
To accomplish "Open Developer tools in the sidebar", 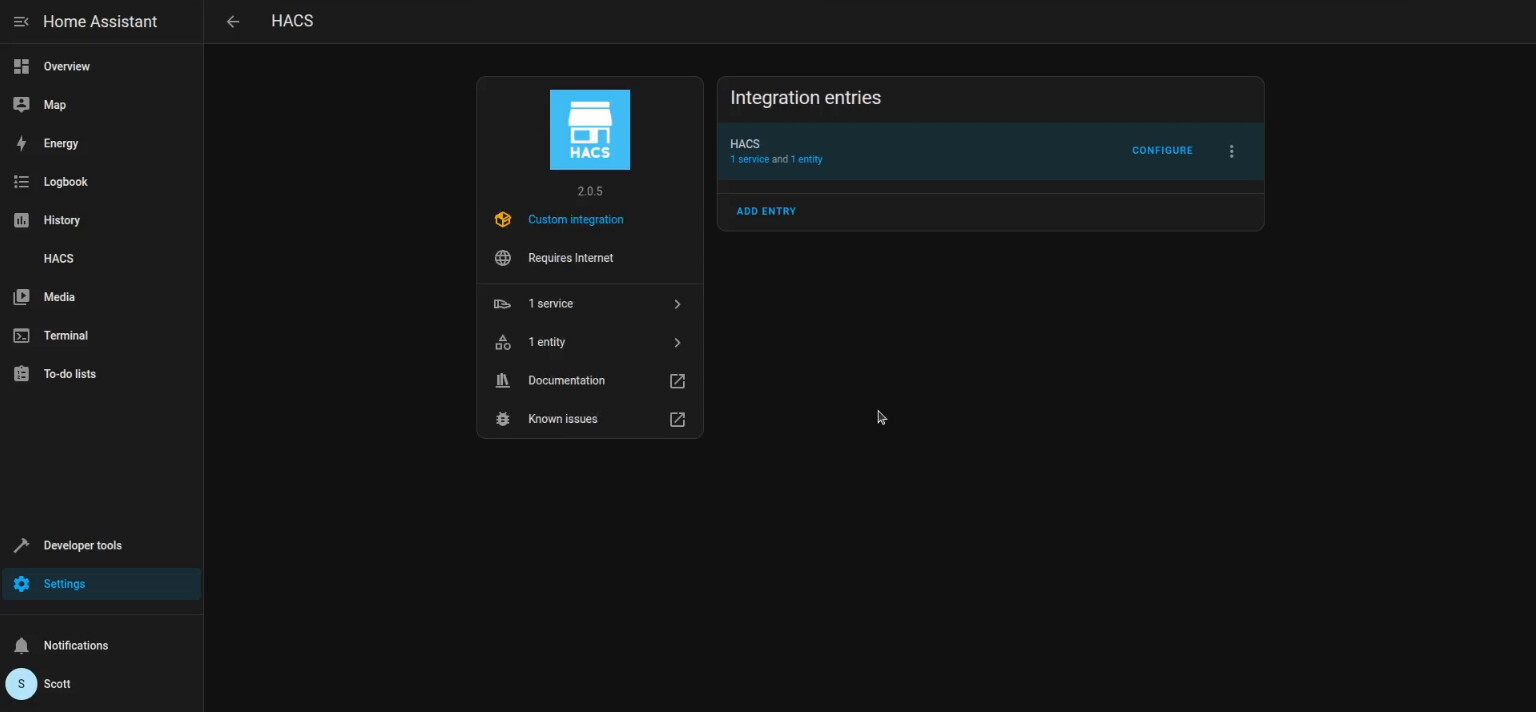I will tap(102, 546).
